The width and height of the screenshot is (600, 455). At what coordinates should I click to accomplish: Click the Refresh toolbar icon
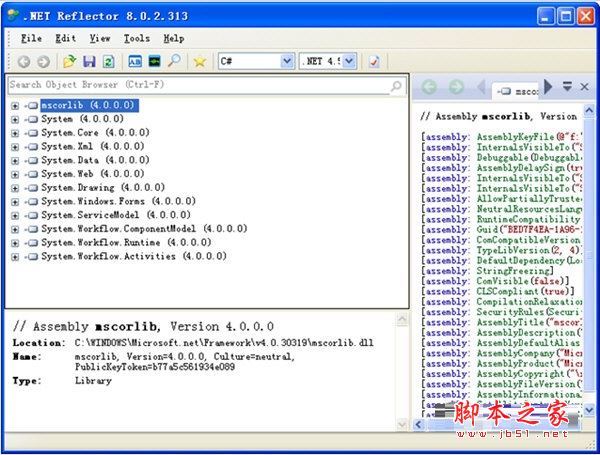pyautogui.click(x=108, y=61)
